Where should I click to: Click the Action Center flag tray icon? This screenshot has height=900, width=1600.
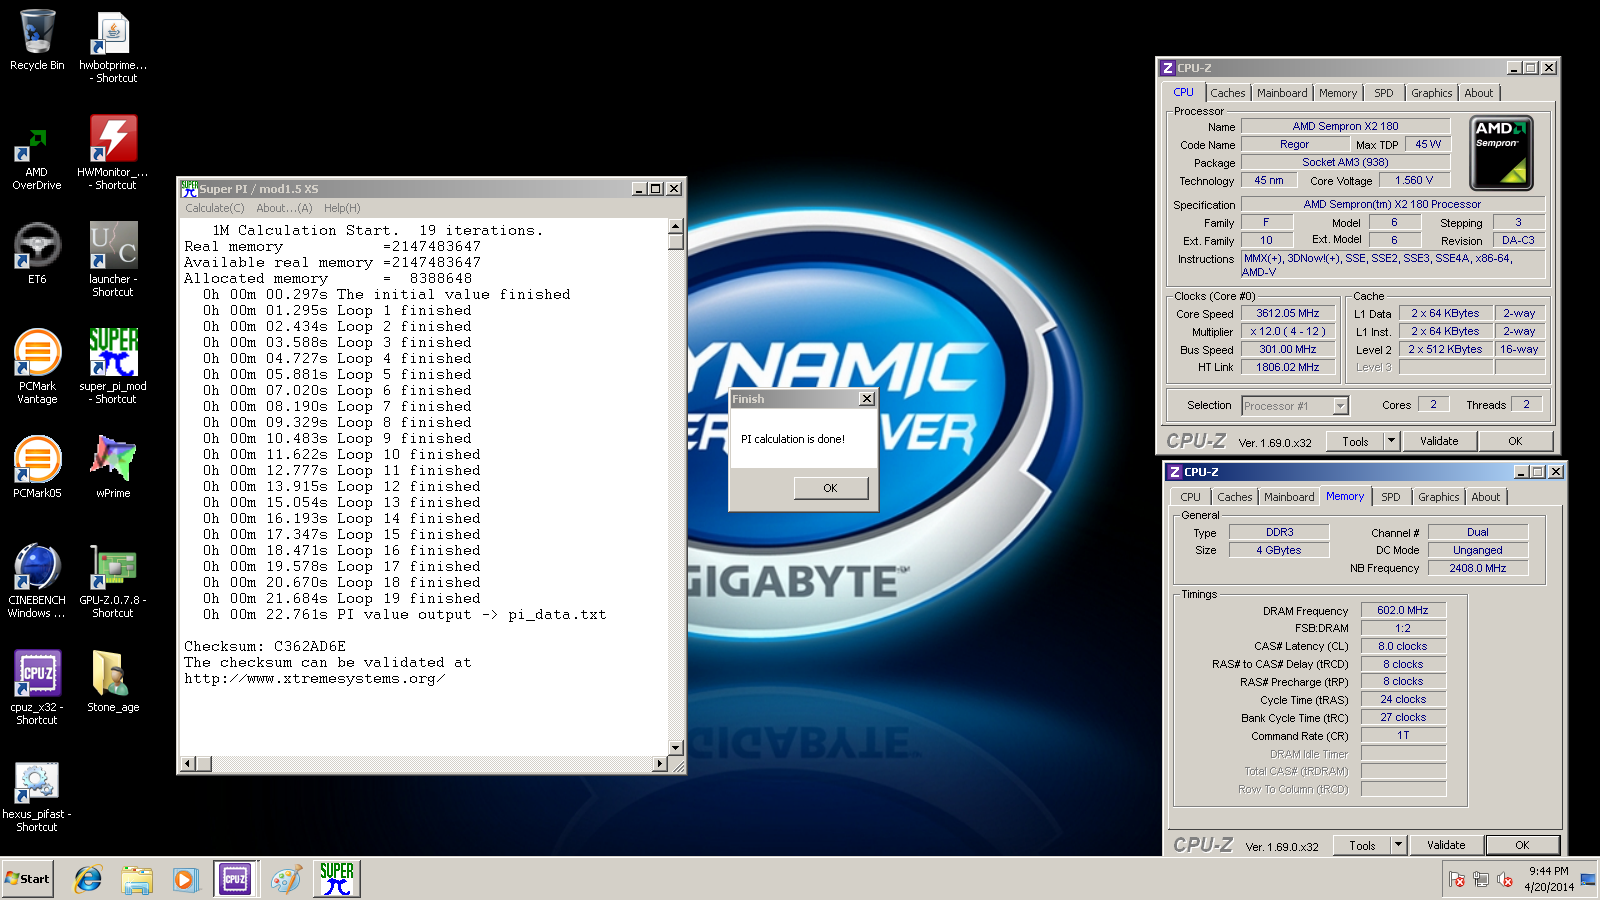1457,880
